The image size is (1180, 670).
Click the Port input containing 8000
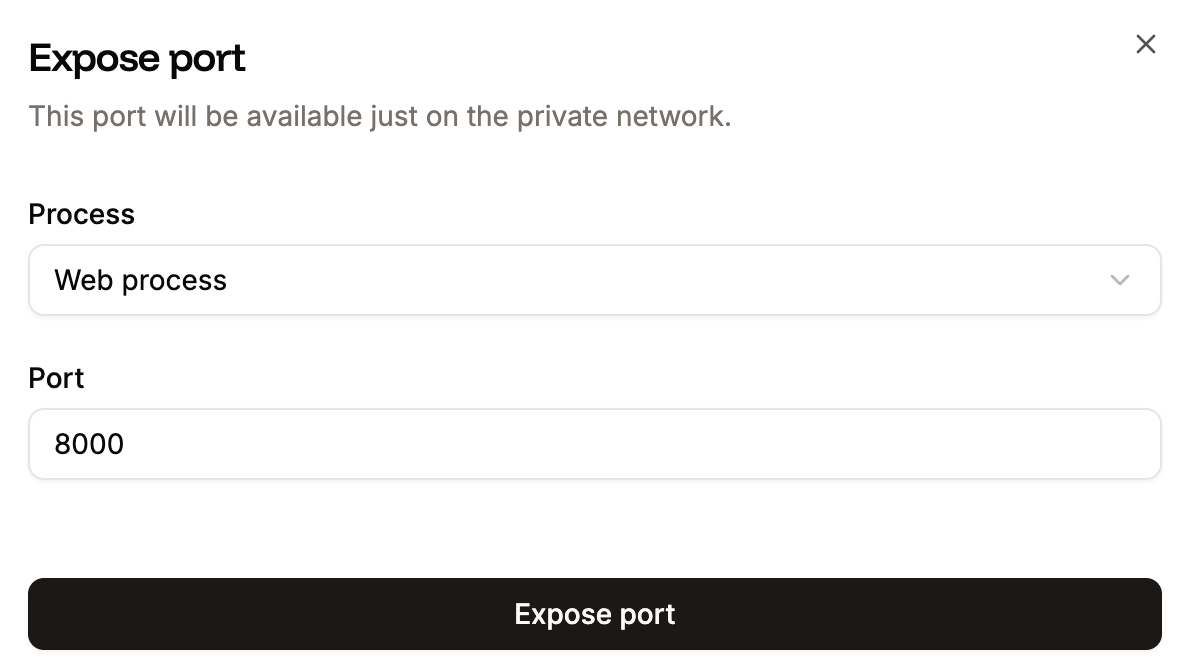(x=595, y=443)
